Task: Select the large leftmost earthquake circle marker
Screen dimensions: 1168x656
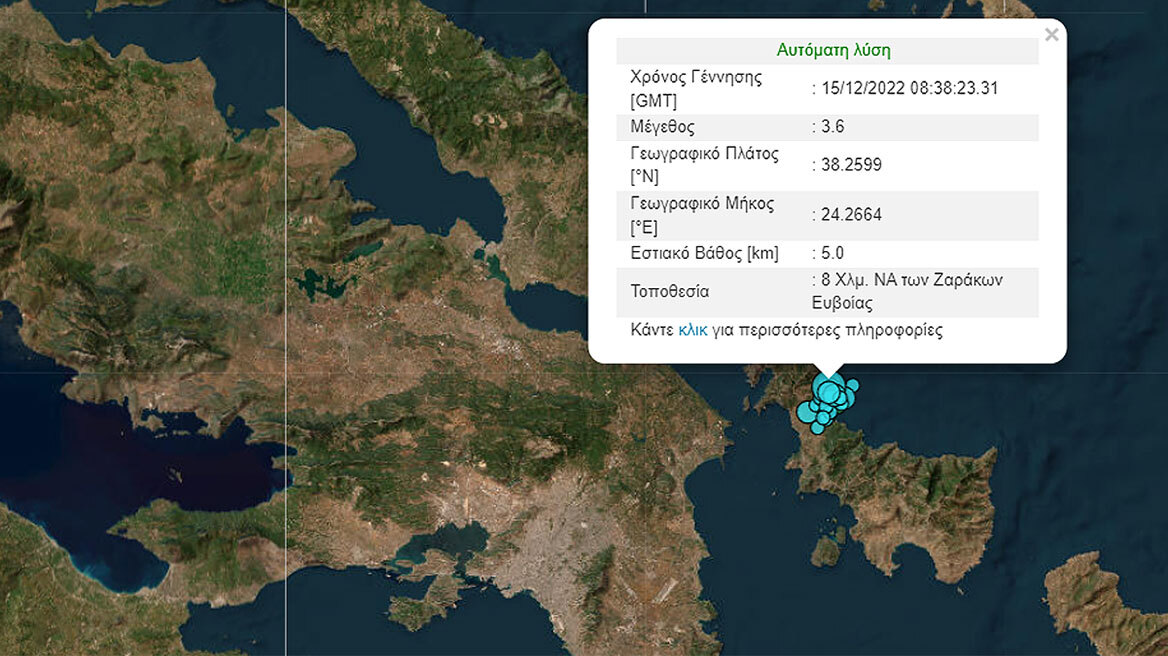Action: tap(806, 411)
